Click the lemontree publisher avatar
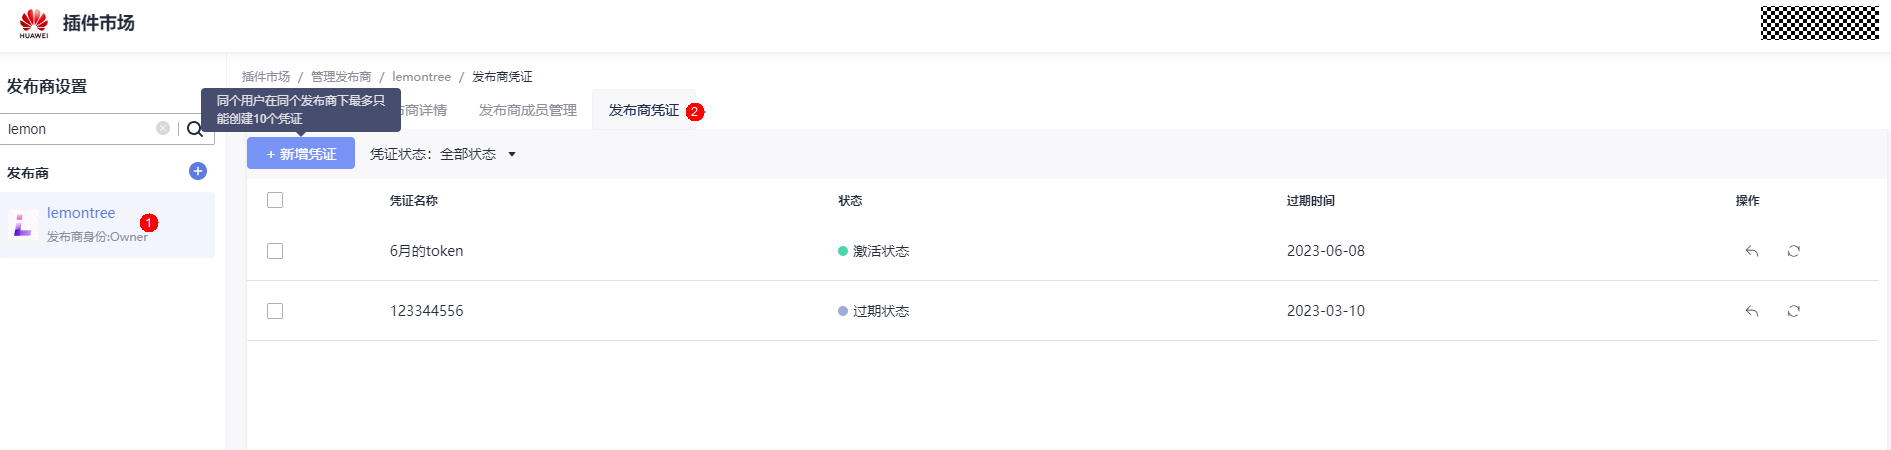Screen dimensions: 1891x450 (23, 224)
